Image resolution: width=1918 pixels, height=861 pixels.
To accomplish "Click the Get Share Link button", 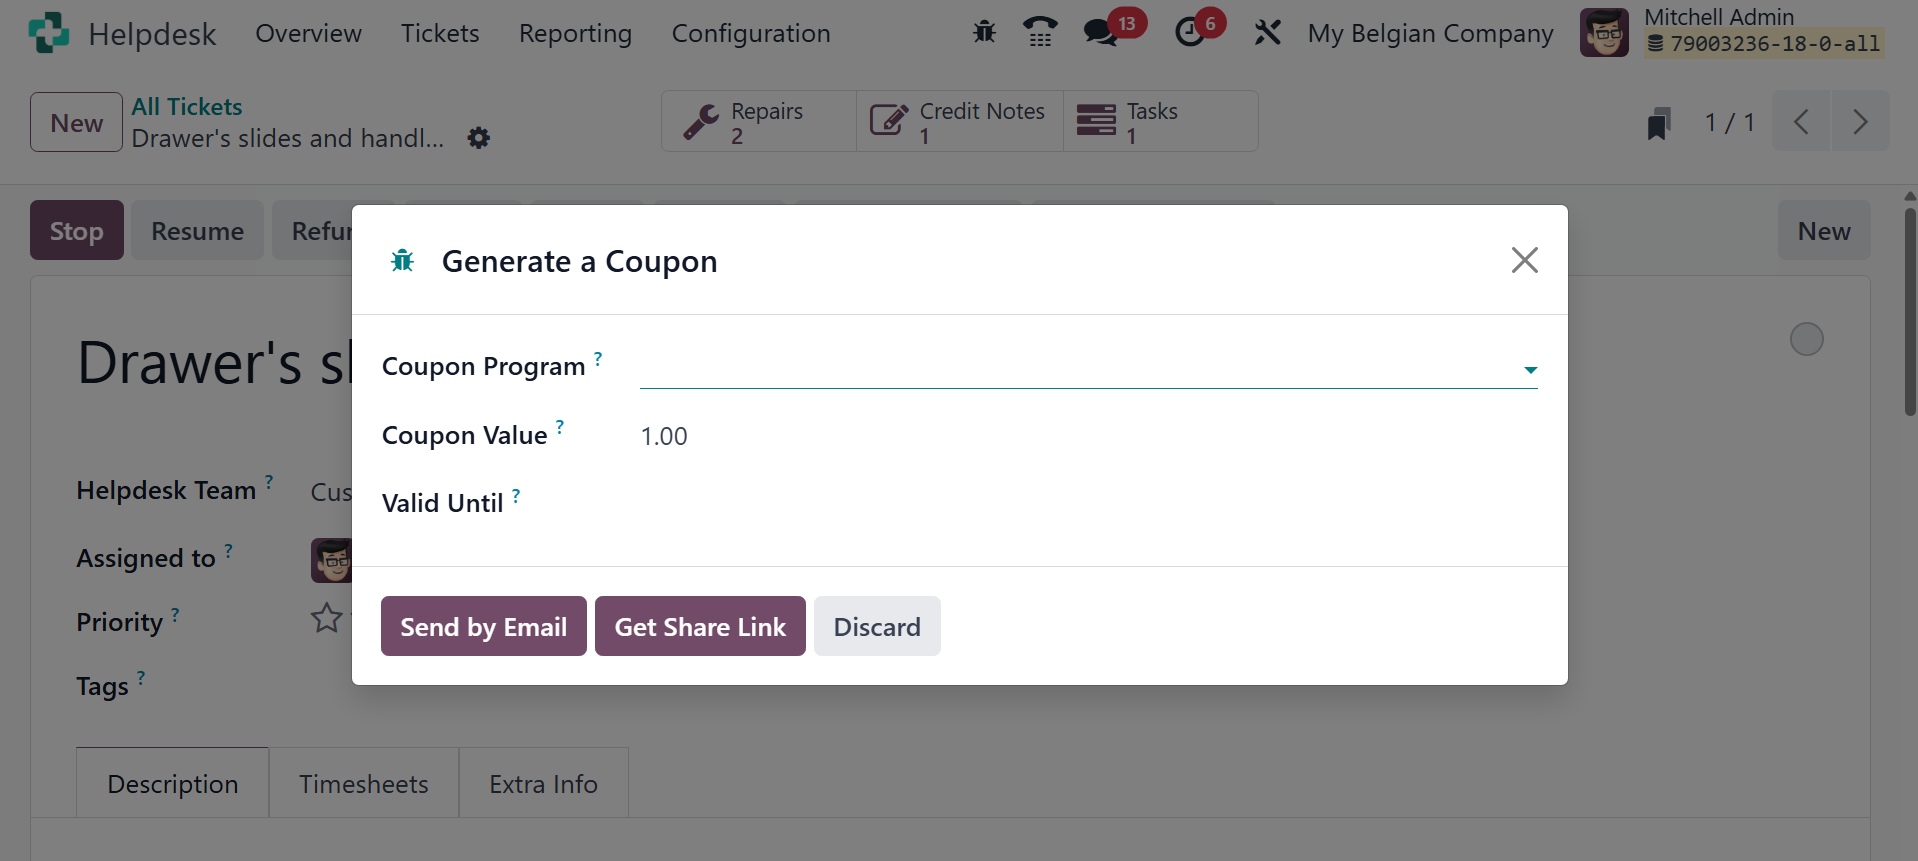I will [700, 627].
